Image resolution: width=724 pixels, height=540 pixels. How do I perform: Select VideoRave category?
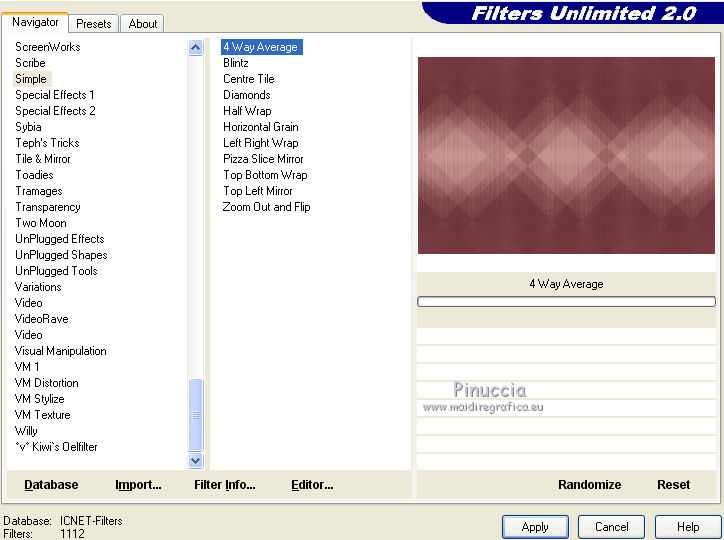point(42,319)
